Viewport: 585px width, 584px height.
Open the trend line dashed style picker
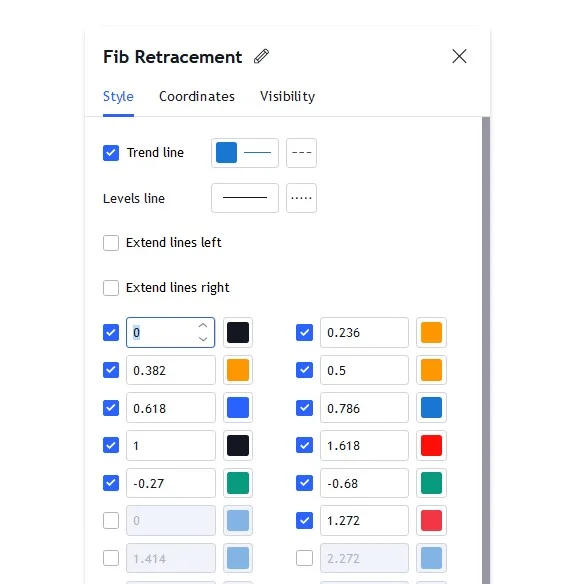(x=301, y=153)
